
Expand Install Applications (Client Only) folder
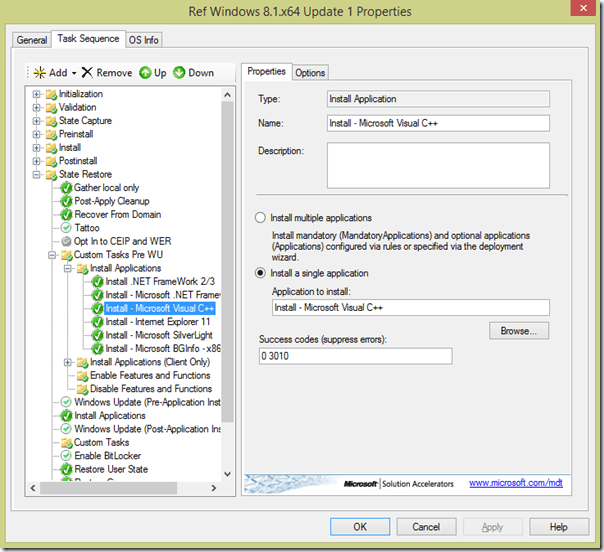[68, 362]
